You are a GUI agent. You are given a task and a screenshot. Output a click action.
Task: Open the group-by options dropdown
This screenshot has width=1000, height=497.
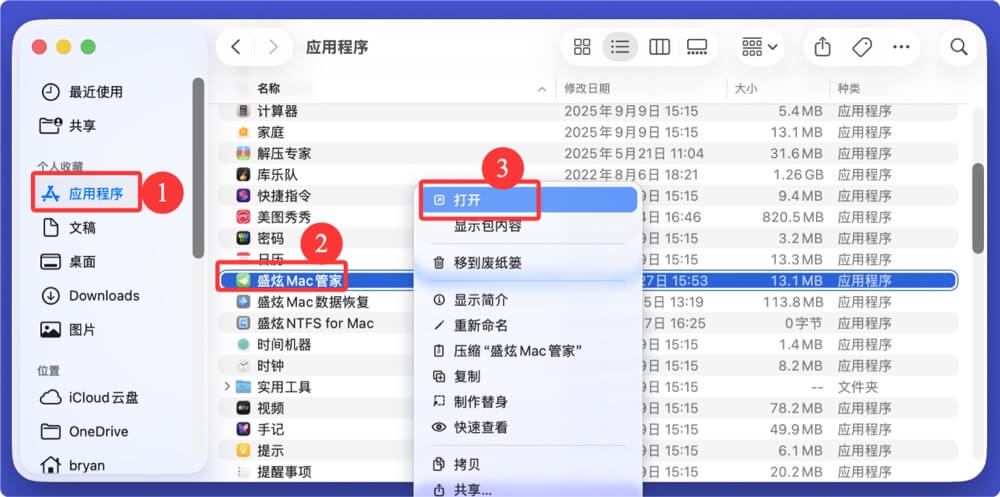coord(760,47)
